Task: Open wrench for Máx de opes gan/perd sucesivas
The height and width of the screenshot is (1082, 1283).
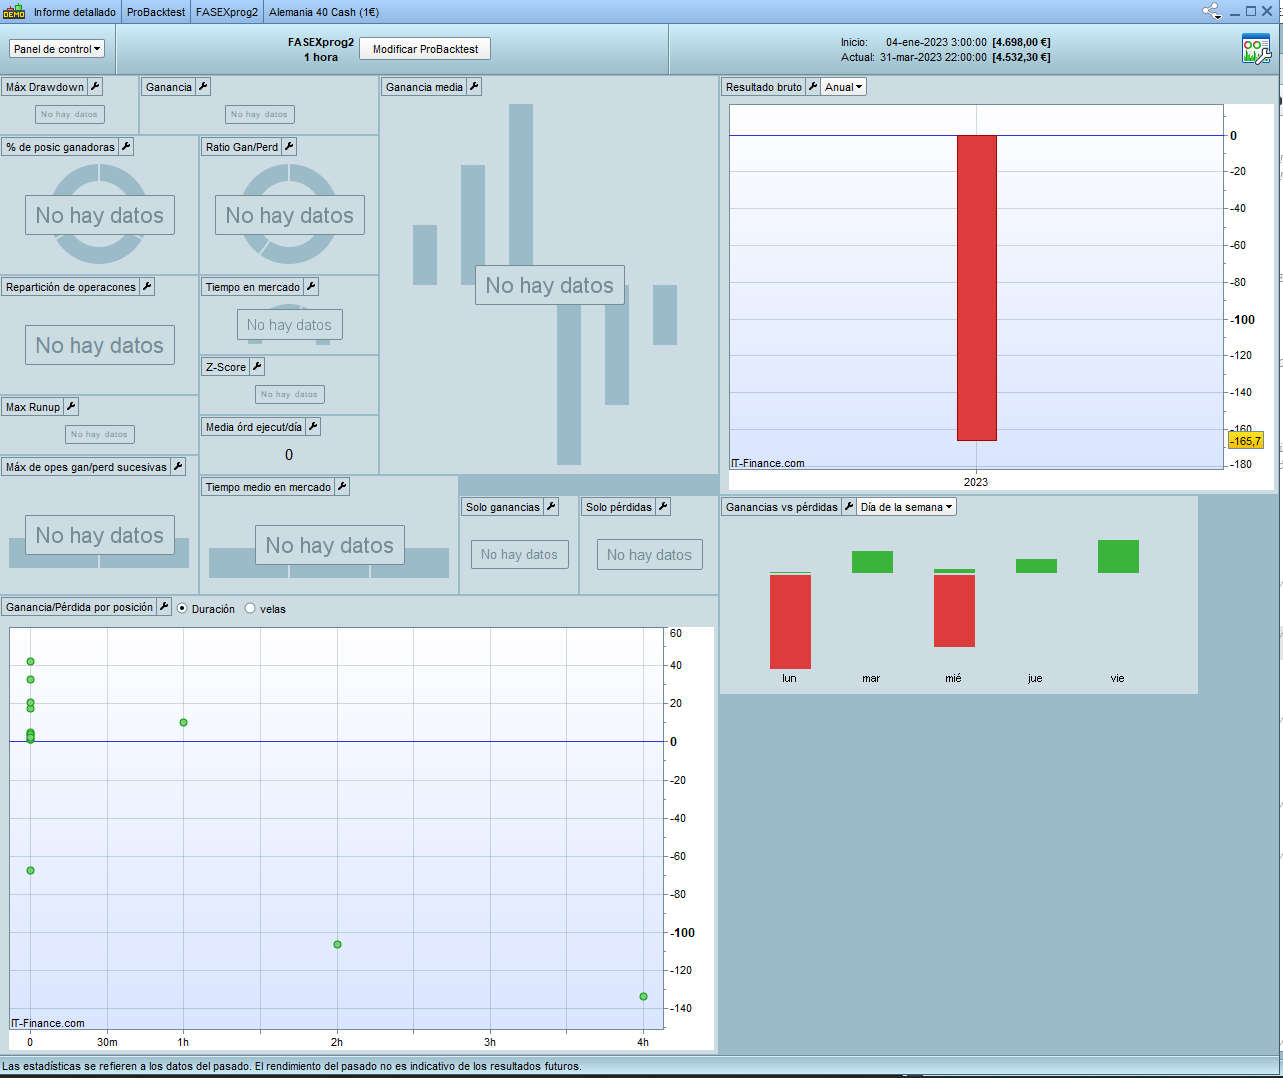Action: pyautogui.click(x=178, y=467)
